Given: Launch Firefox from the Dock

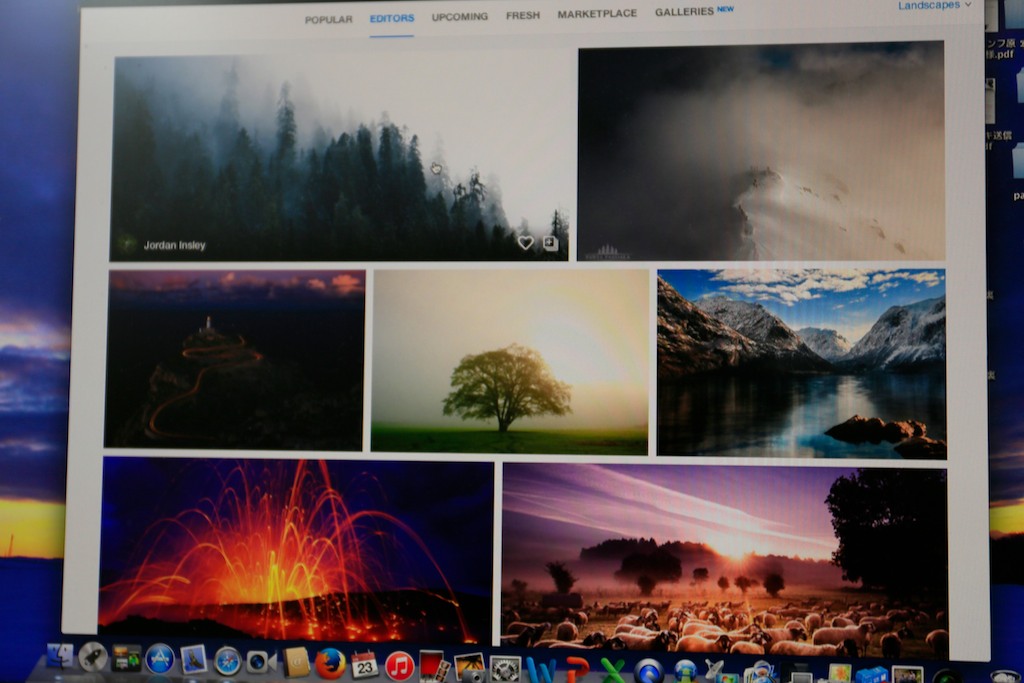Looking at the screenshot, I should coord(330,664).
